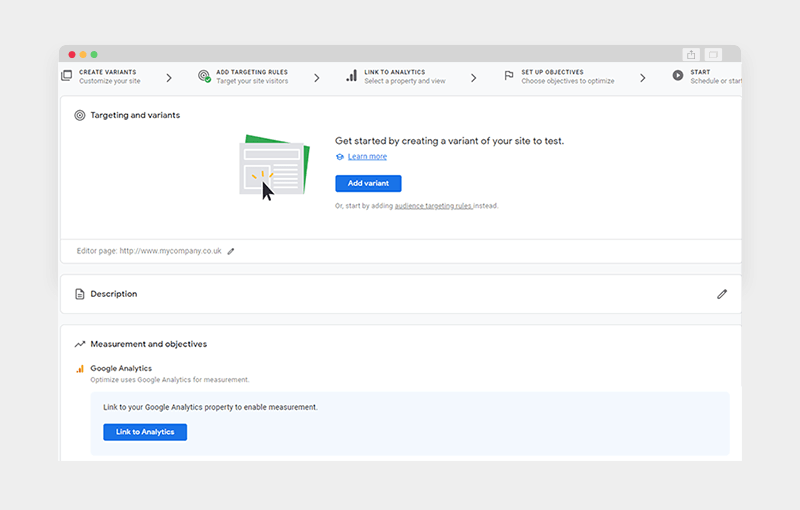Click the yellow minimize window button
The width and height of the screenshot is (800, 510).
pyautogui.click(x=83, y=55)
